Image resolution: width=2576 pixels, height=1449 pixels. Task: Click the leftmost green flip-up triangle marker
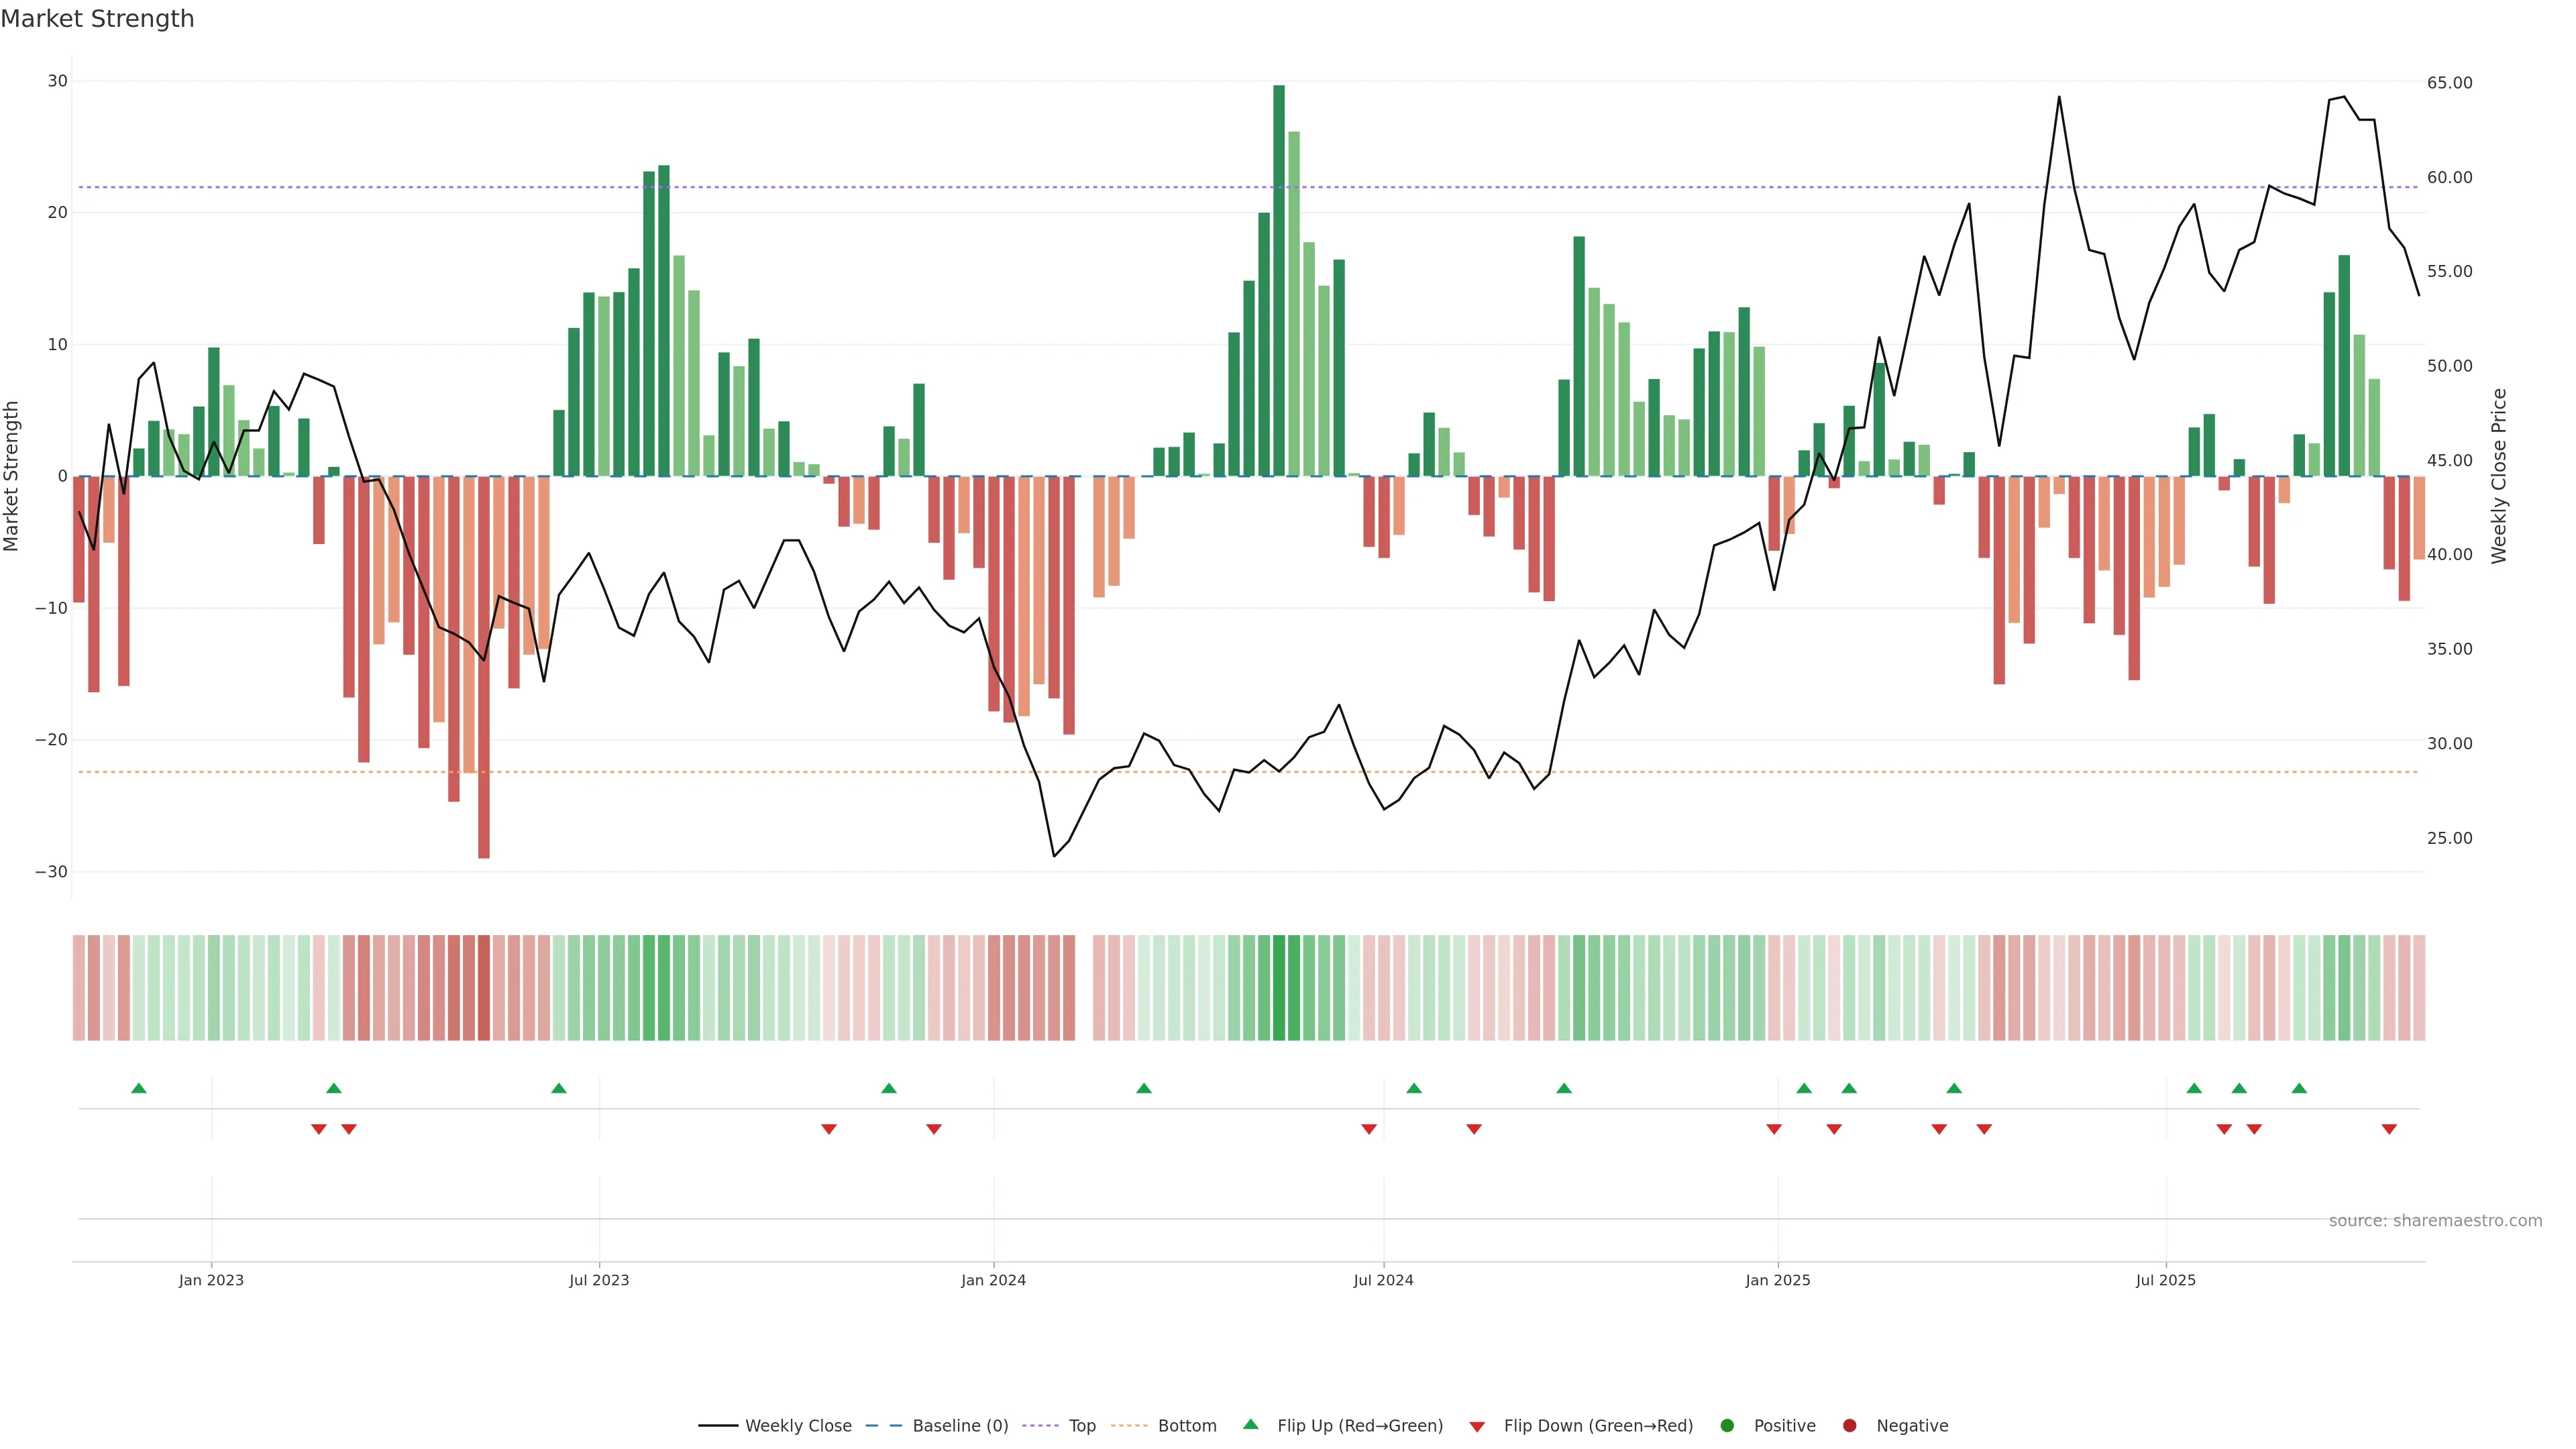point(139,1088)
